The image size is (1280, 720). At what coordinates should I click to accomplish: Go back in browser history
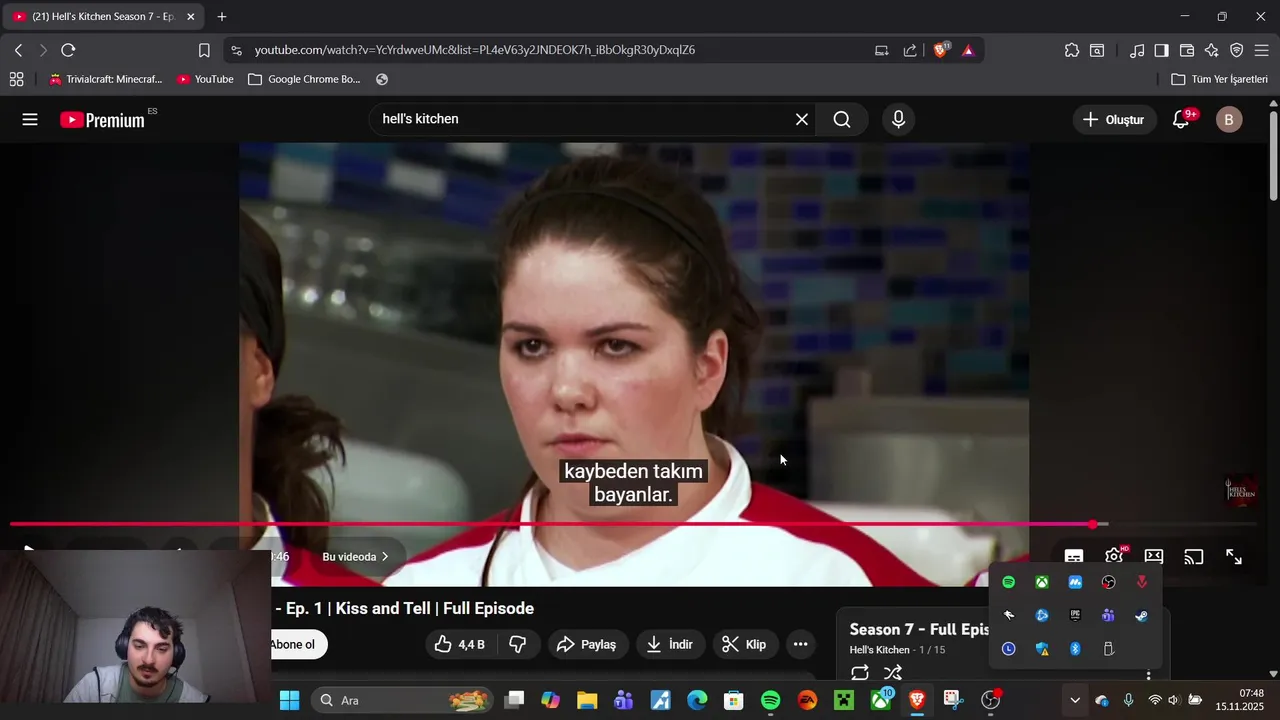point(18,50)
